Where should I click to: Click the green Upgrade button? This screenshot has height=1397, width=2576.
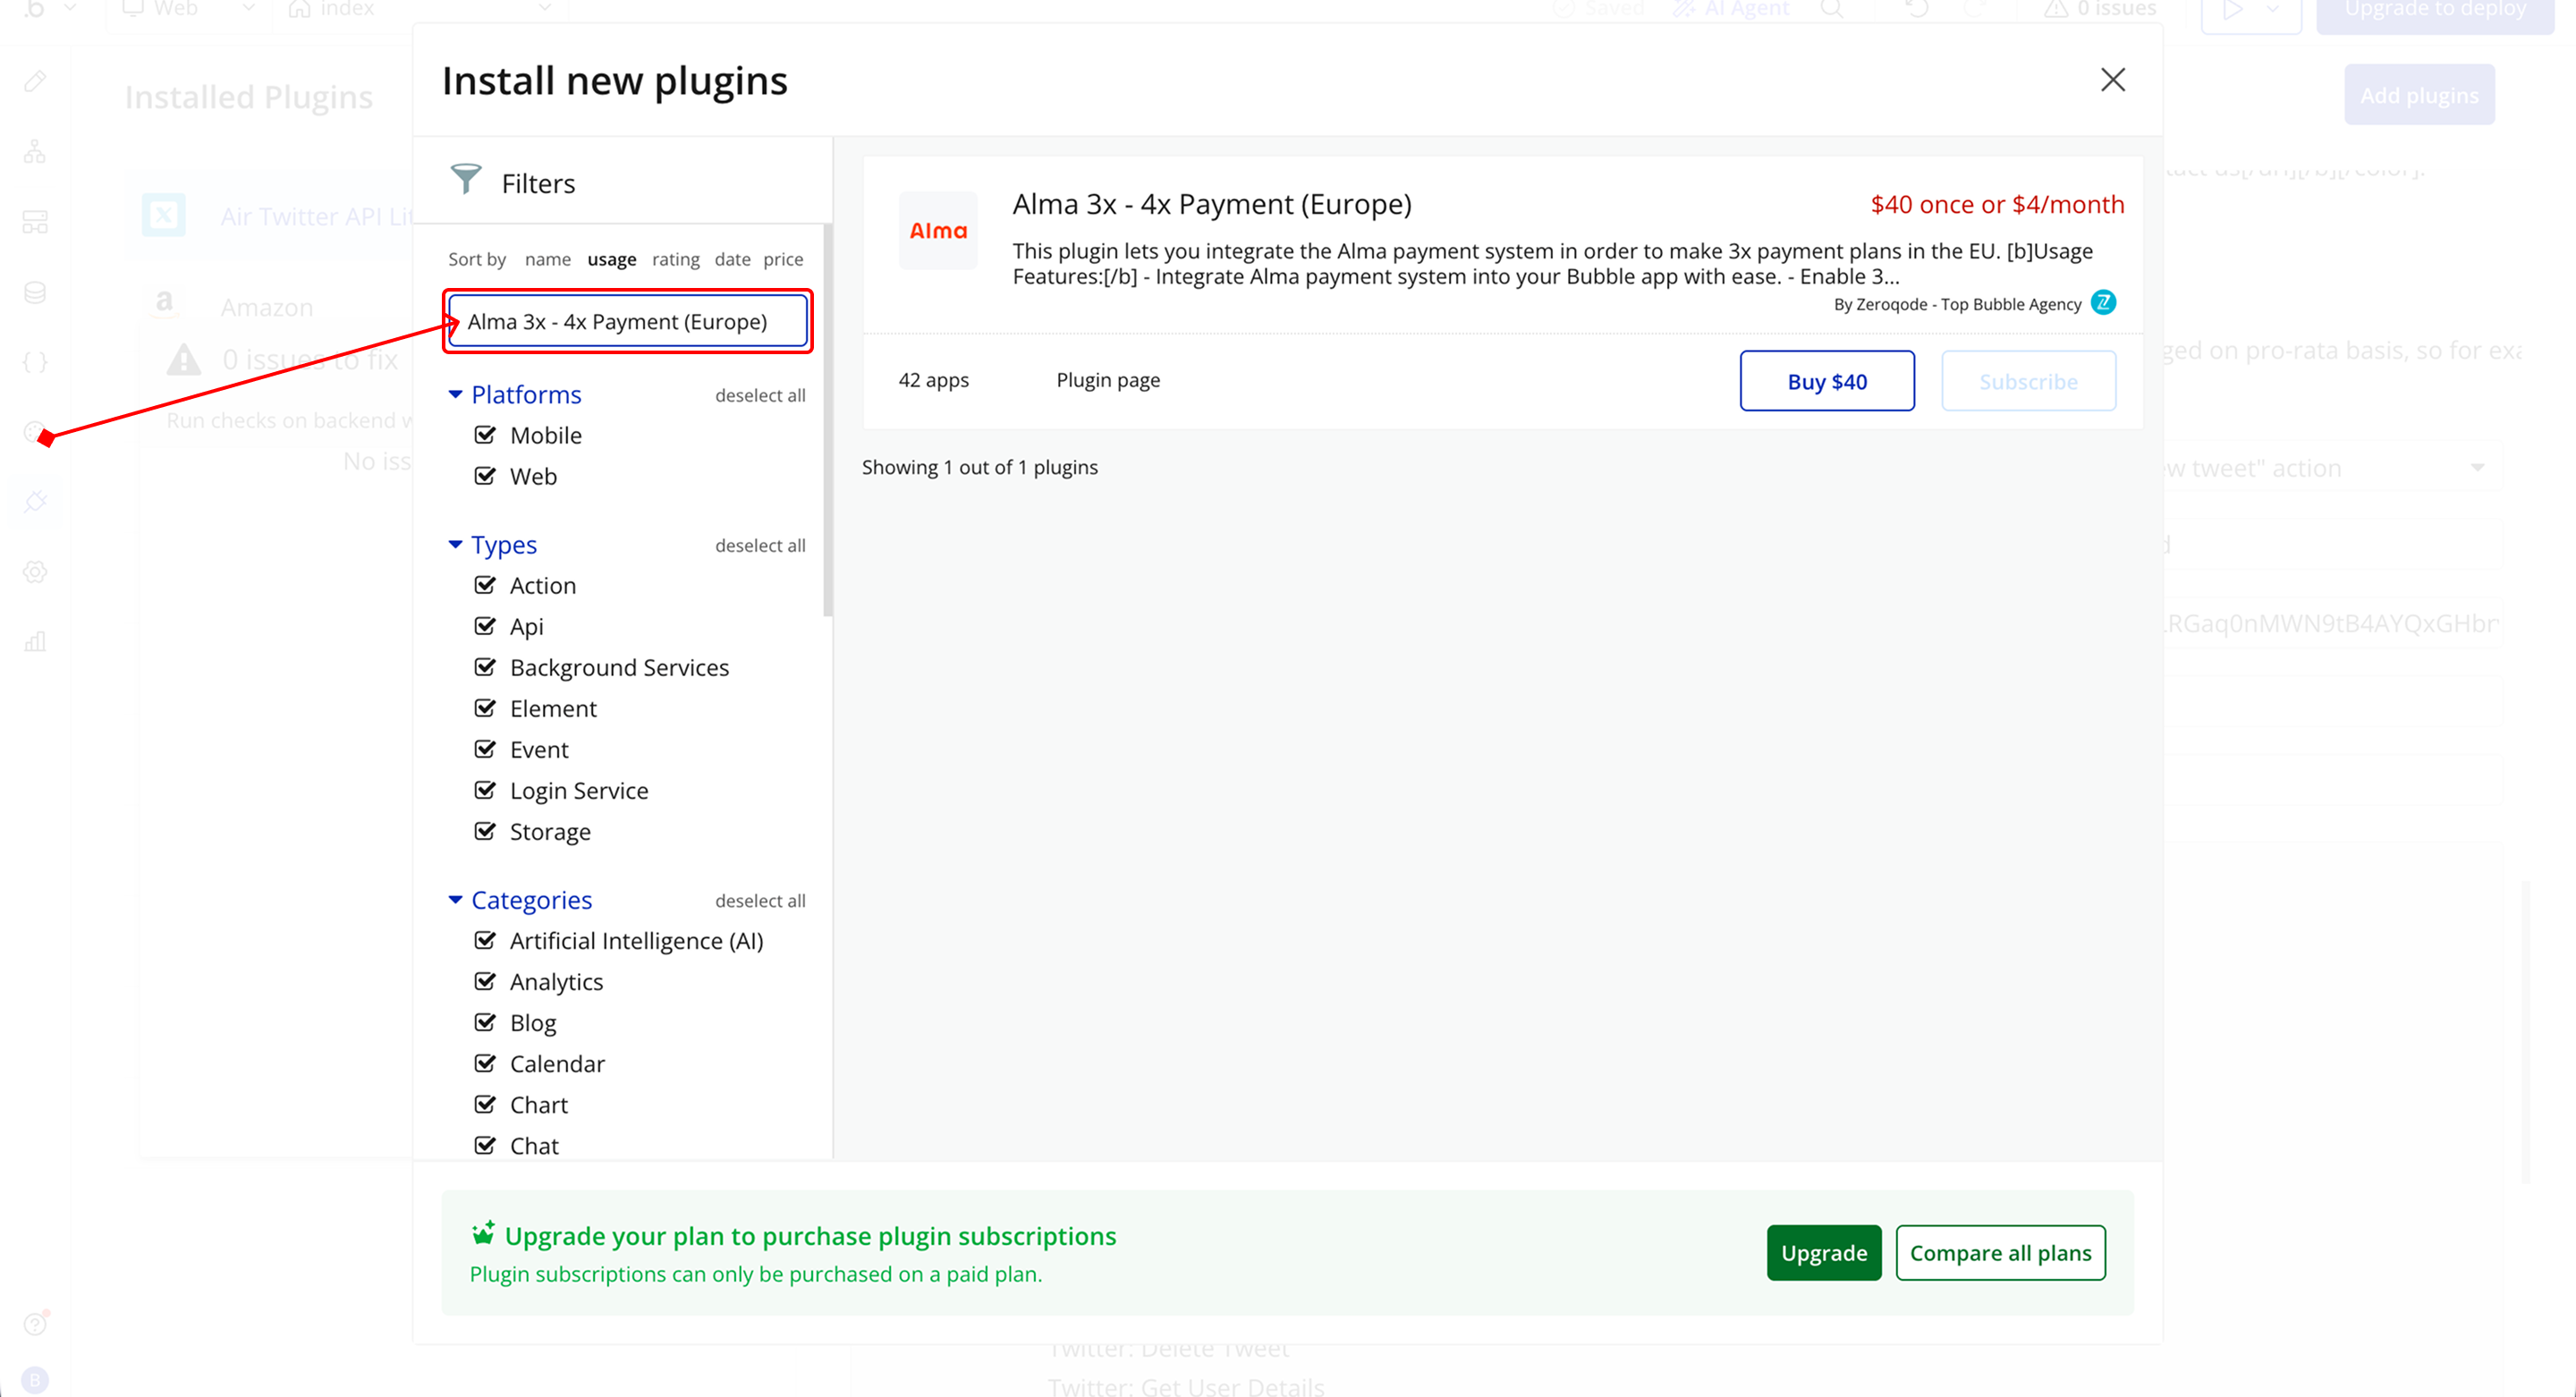tap(1823, 1253)
